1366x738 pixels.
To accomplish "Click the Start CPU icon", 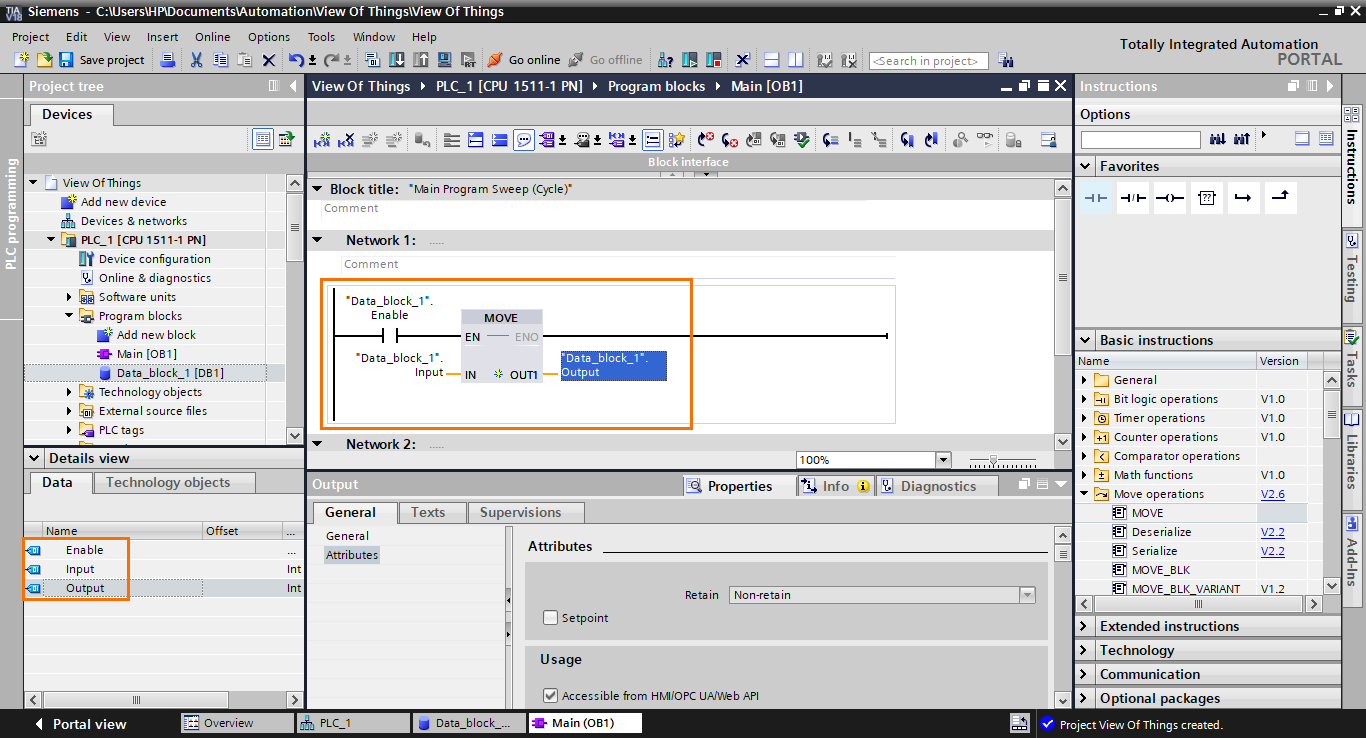I will [x=691, y=60].
